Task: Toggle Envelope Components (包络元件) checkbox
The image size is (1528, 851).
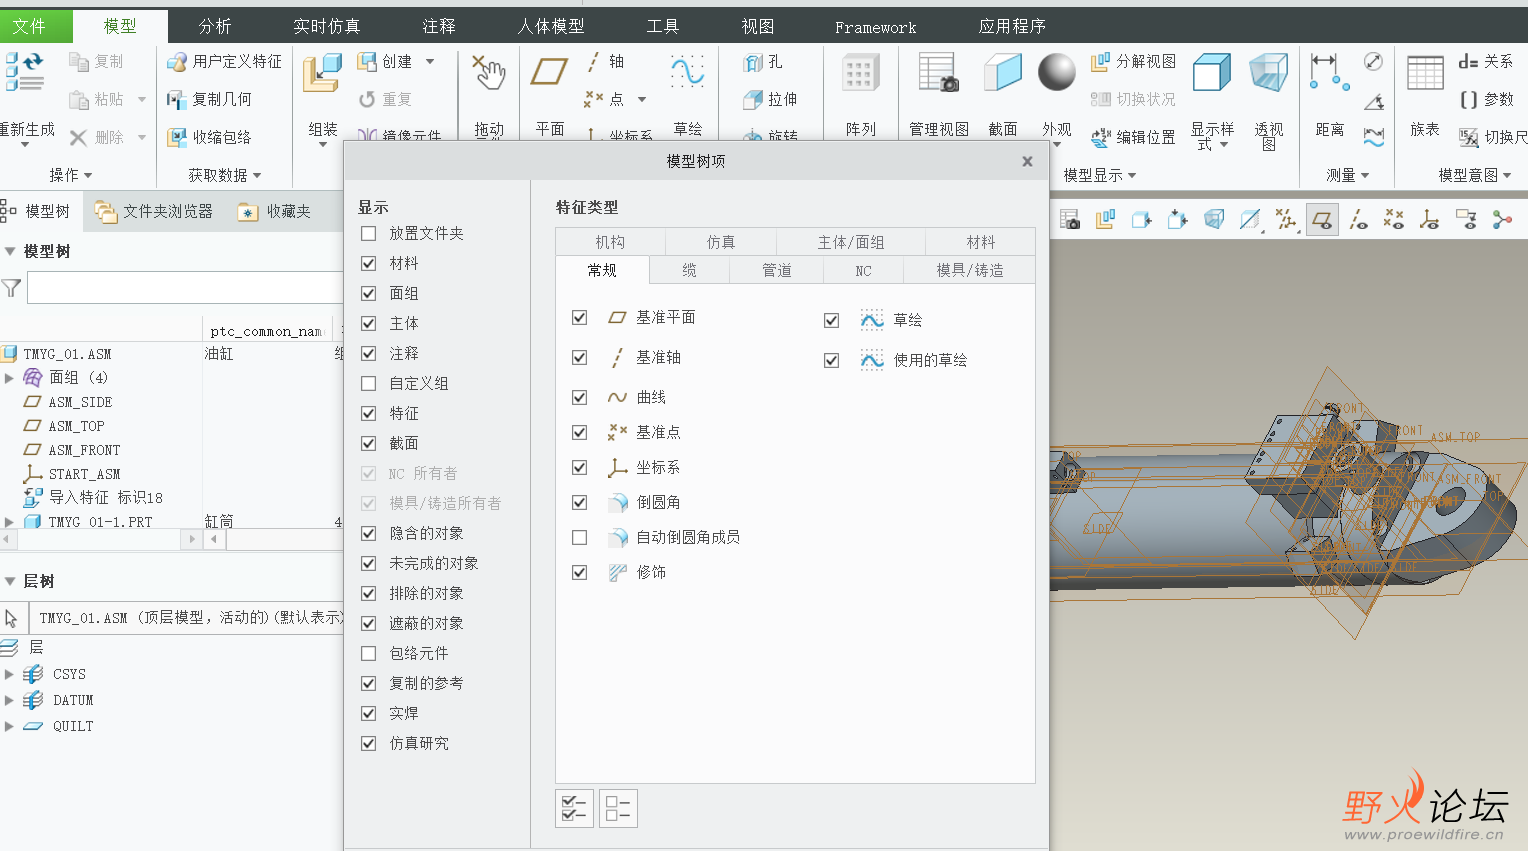Action: (369, 653)
